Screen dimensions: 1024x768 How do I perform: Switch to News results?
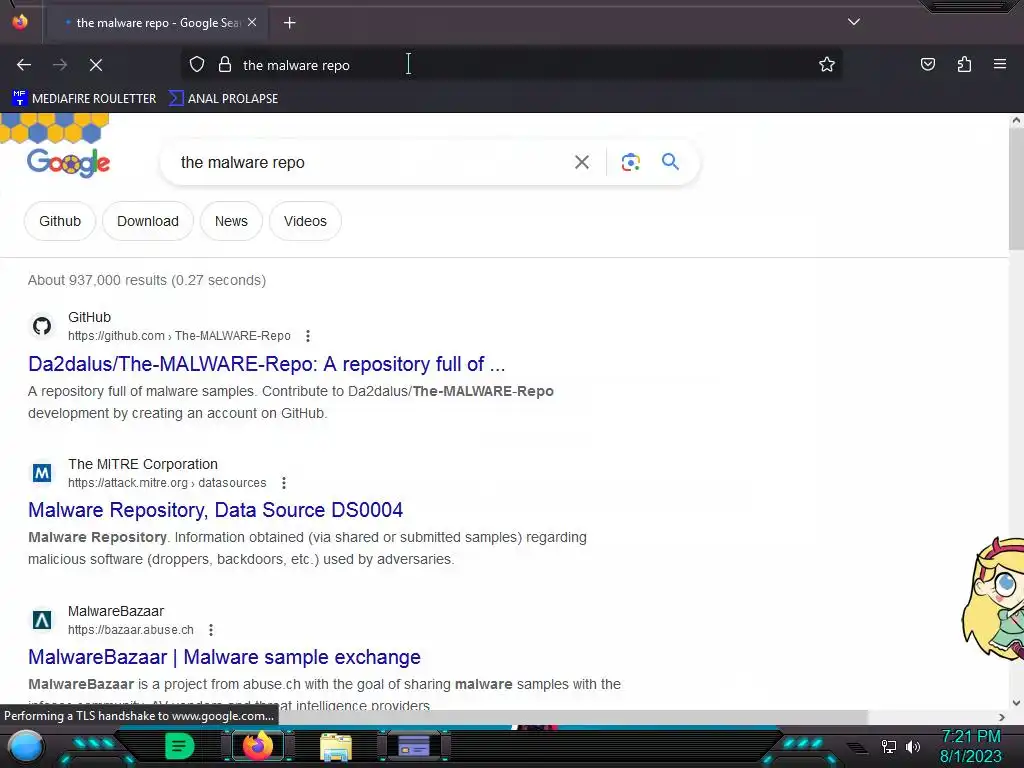[x=231, y=221]
